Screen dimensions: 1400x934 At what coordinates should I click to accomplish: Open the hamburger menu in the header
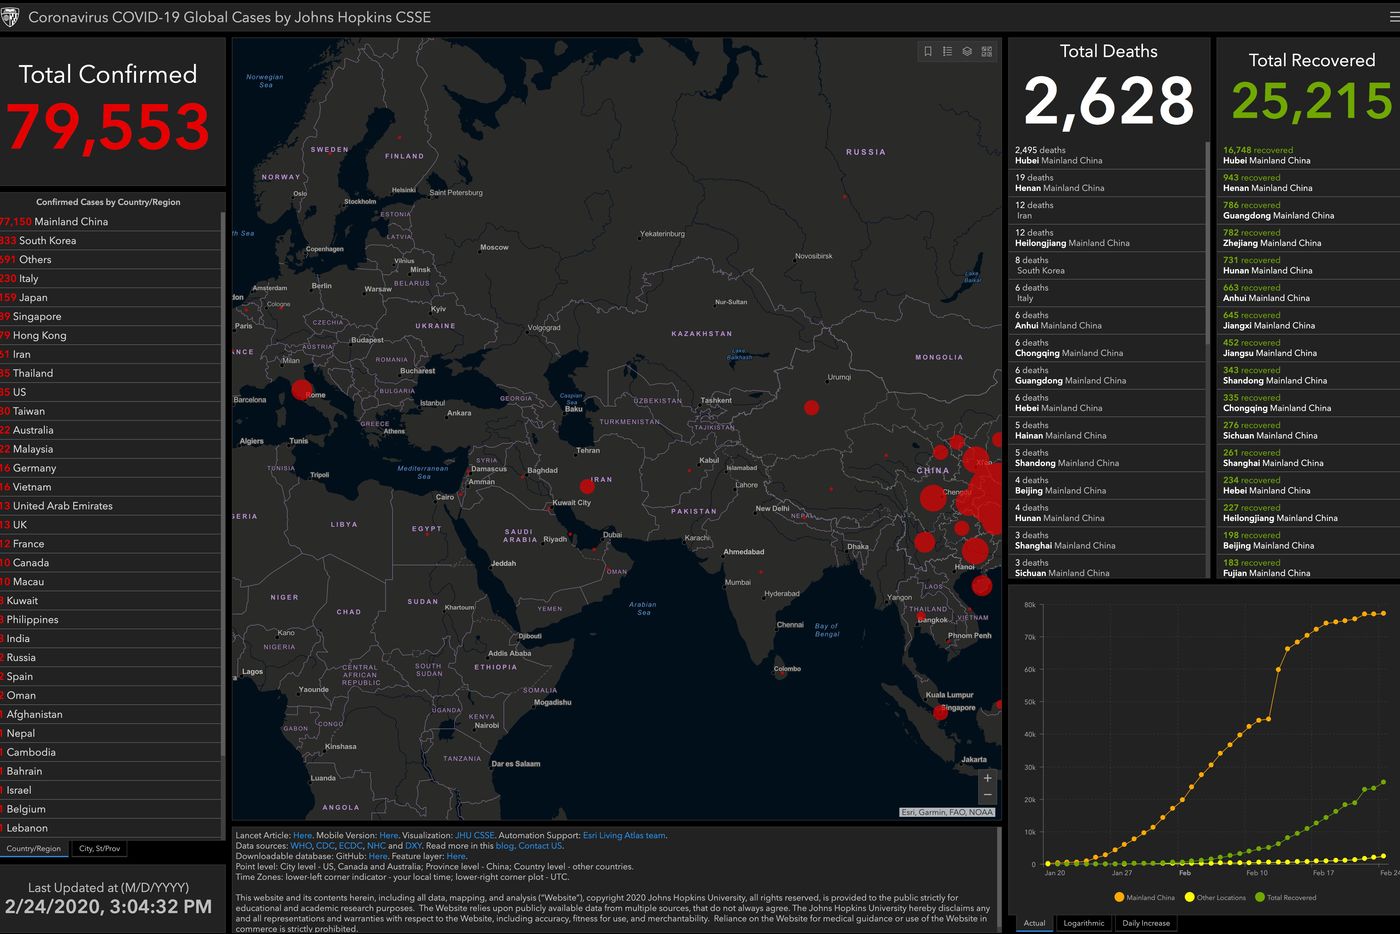(1393, 17)
